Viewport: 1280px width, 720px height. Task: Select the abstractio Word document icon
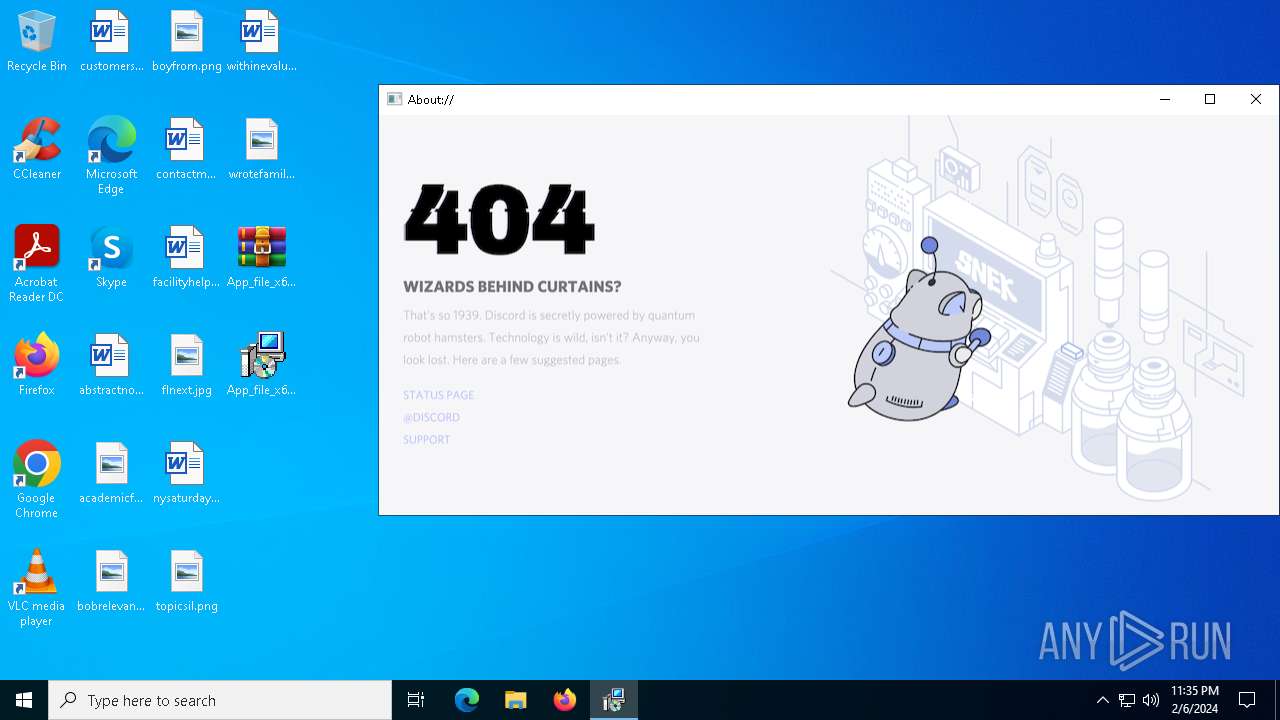[x=111, y=366]
